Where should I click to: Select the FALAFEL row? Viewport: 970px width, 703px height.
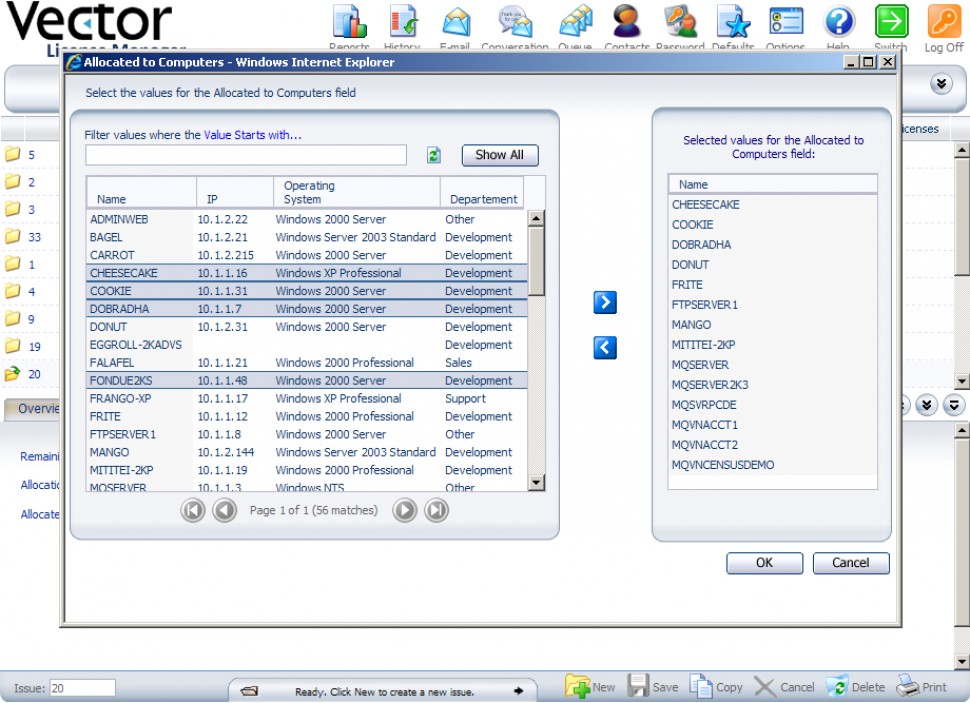point(307,363)
